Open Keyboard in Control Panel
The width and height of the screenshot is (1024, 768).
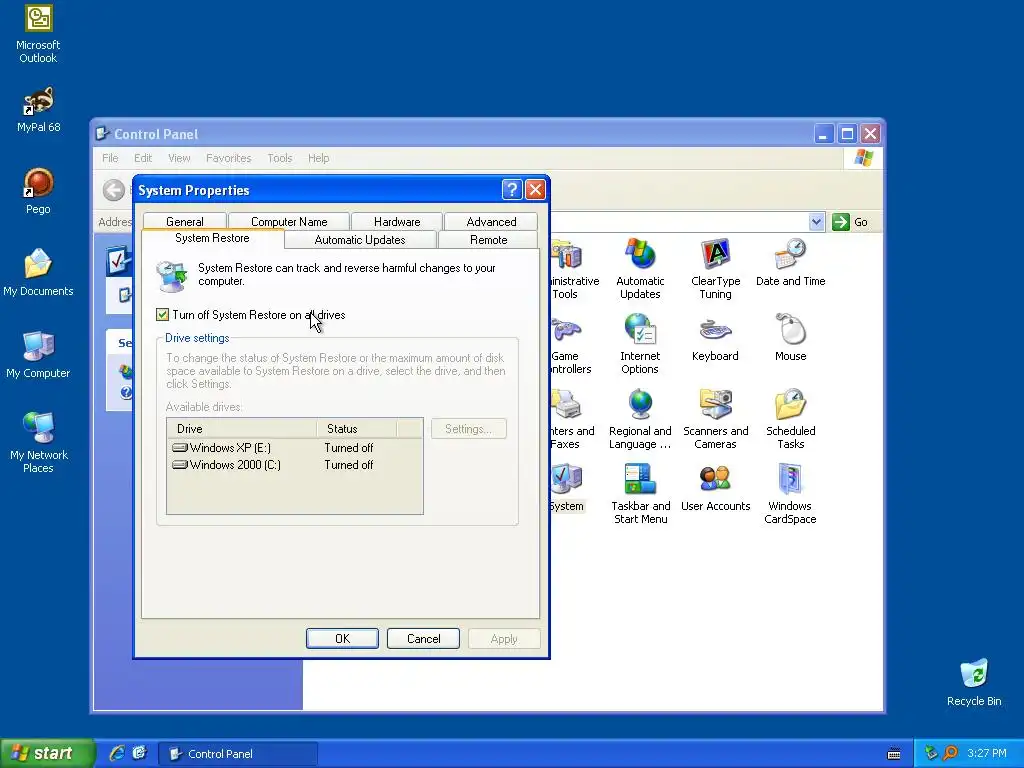(715, 338)
